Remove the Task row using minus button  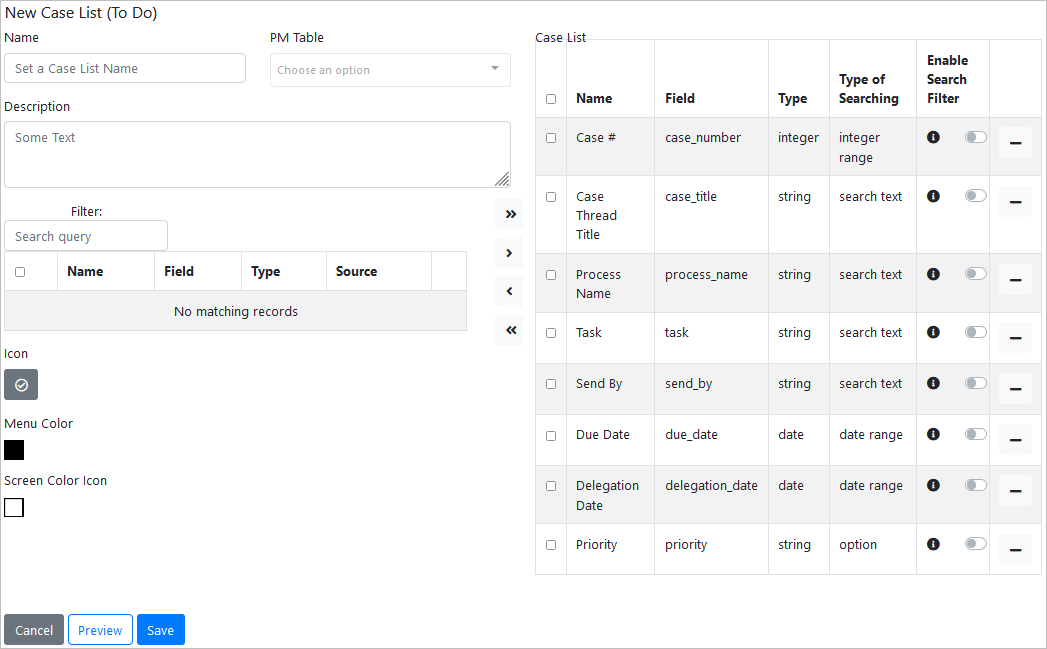point(1015,337)
